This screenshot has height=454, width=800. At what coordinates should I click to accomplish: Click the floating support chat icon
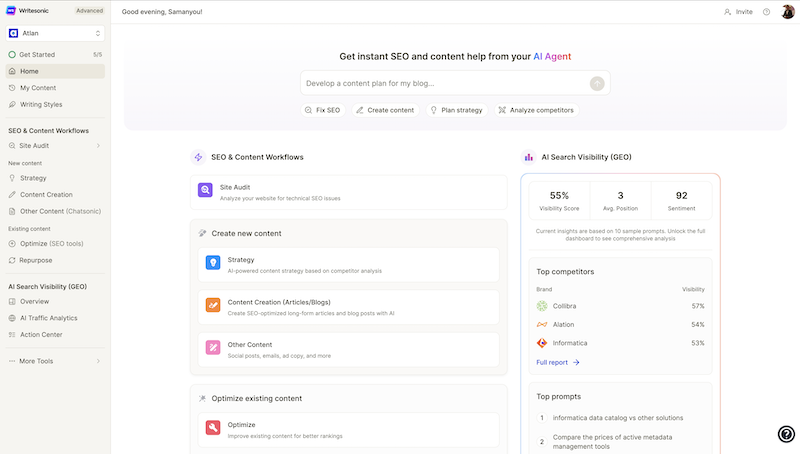pos(786,434)
